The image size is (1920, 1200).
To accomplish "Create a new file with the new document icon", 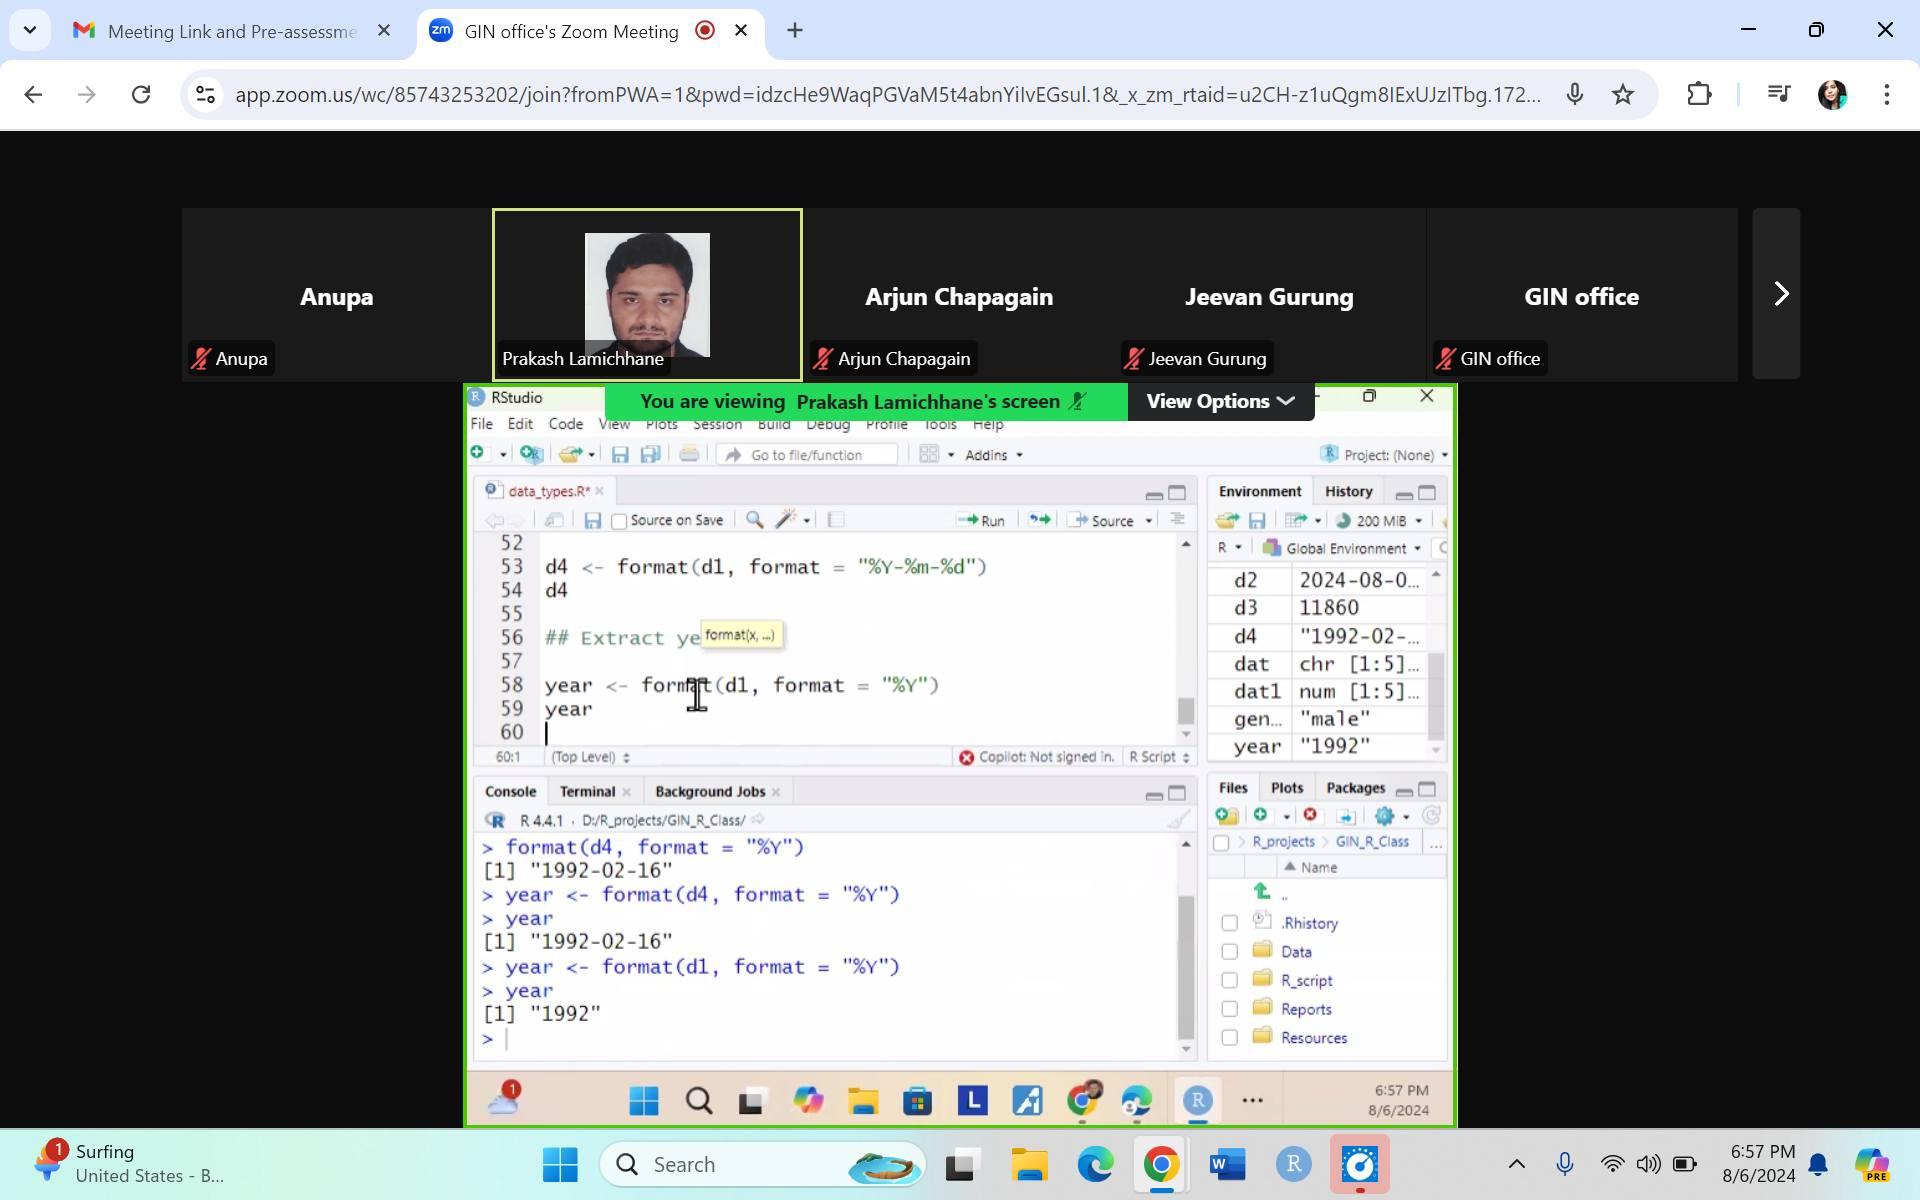I will click(477, 453).
